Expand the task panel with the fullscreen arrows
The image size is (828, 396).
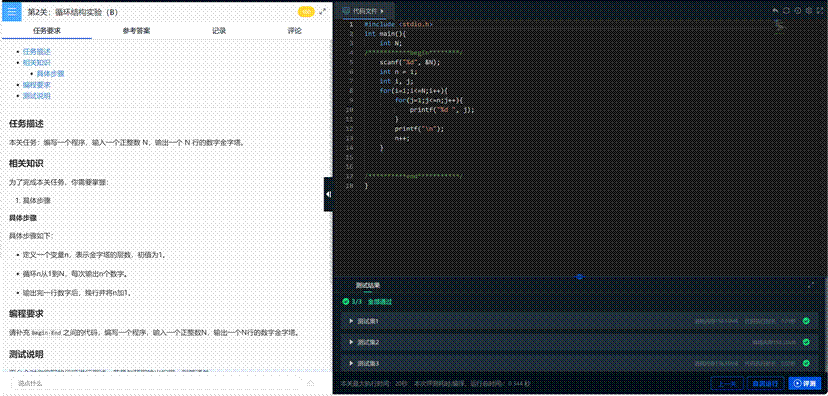pos(323,11)
